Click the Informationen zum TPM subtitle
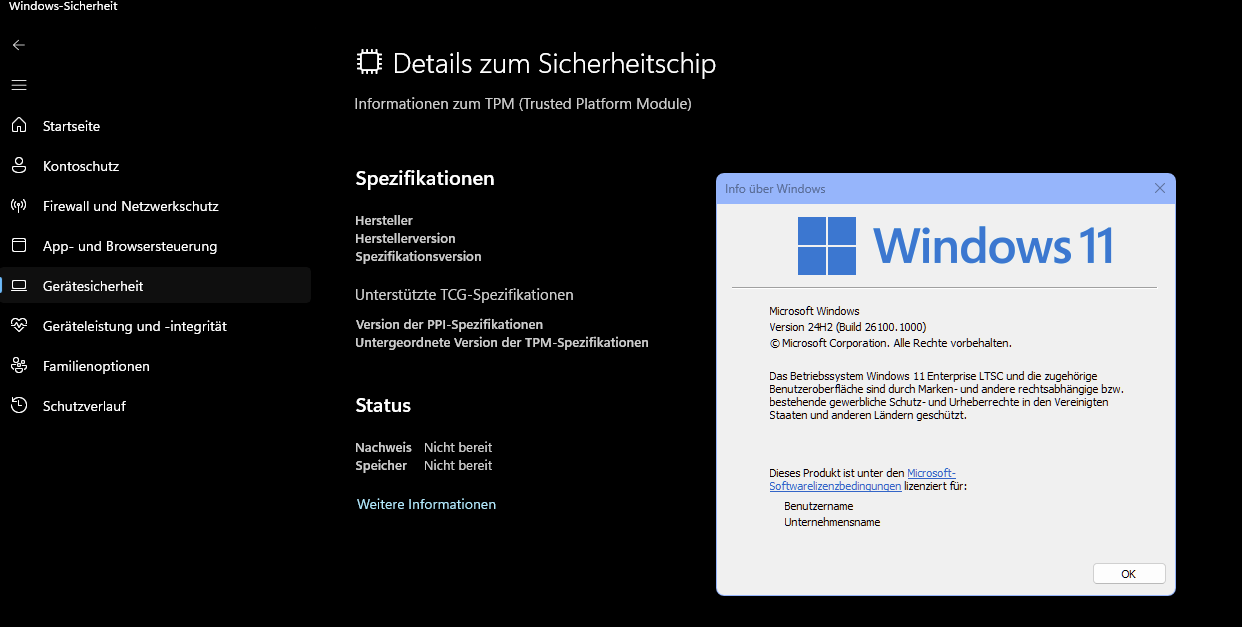This screenshot has width=1242, height=627. tap(523, 103)
